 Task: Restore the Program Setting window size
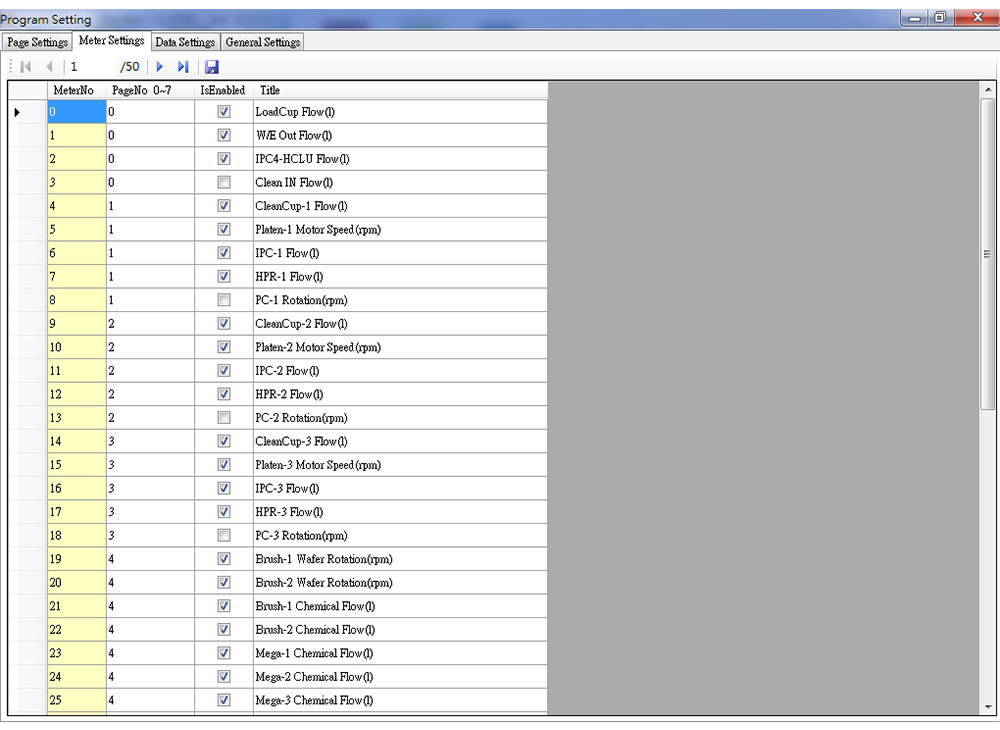[940, 18]
